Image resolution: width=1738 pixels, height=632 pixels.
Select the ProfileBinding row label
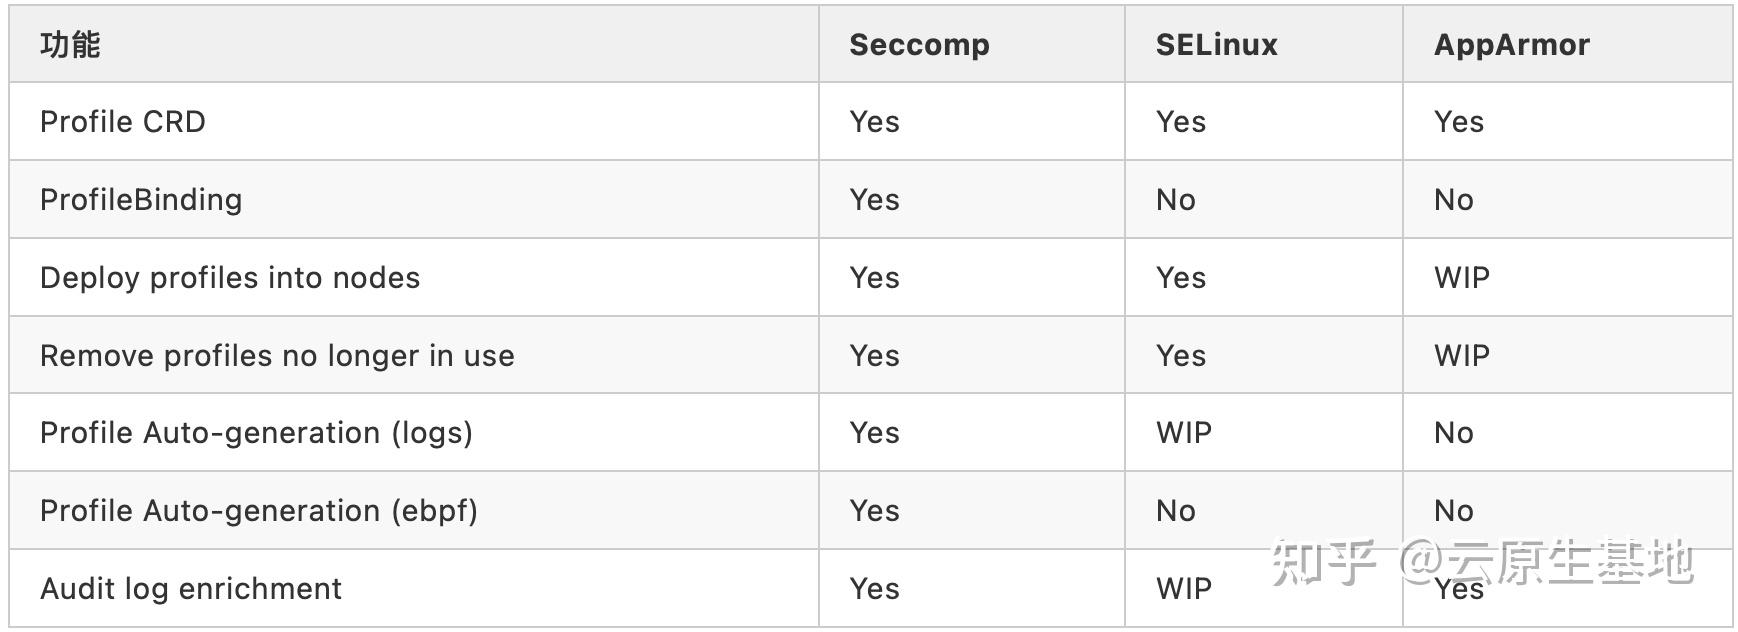tap(141, 200)
